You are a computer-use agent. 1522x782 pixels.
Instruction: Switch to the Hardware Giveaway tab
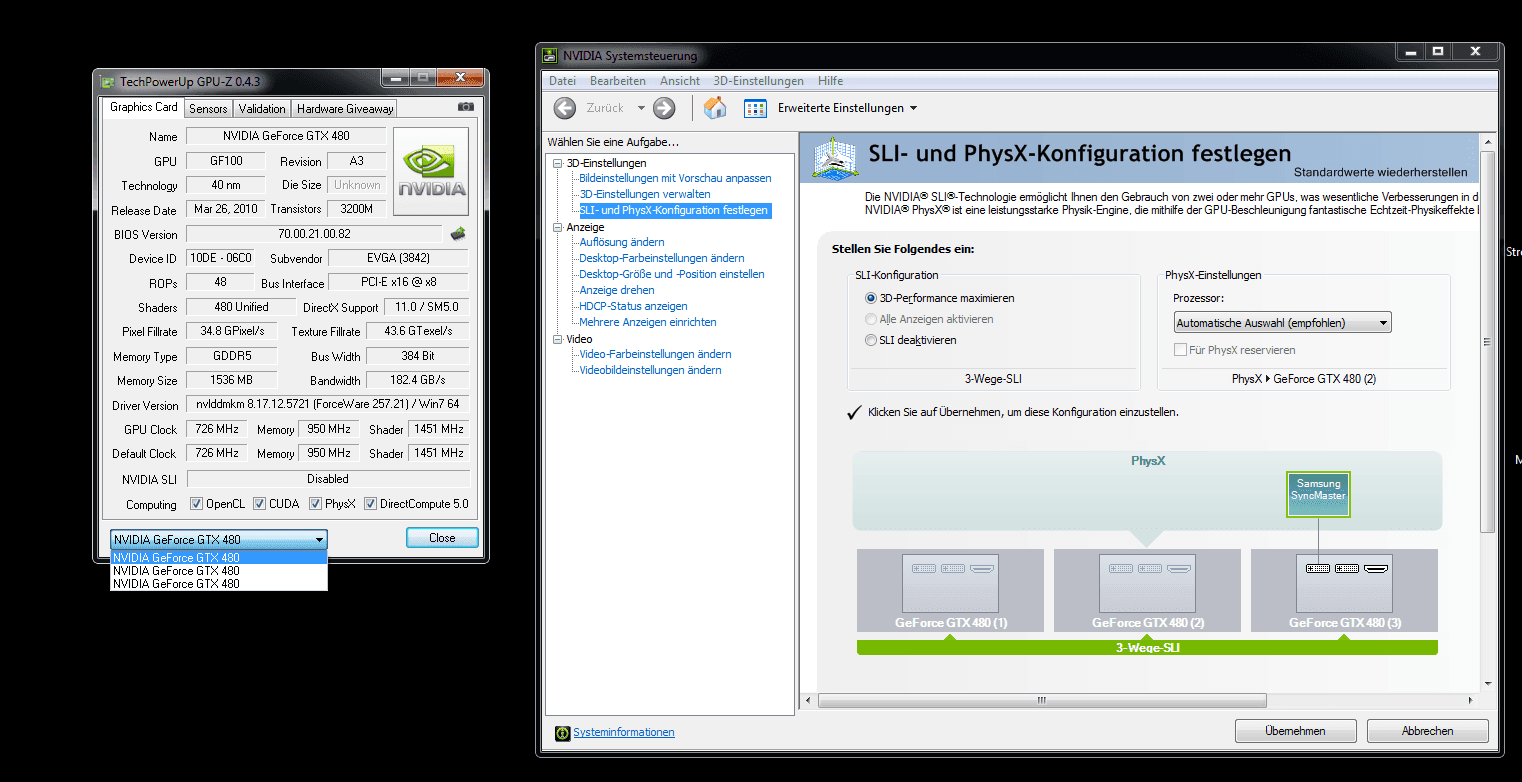[x=345, y=109]
